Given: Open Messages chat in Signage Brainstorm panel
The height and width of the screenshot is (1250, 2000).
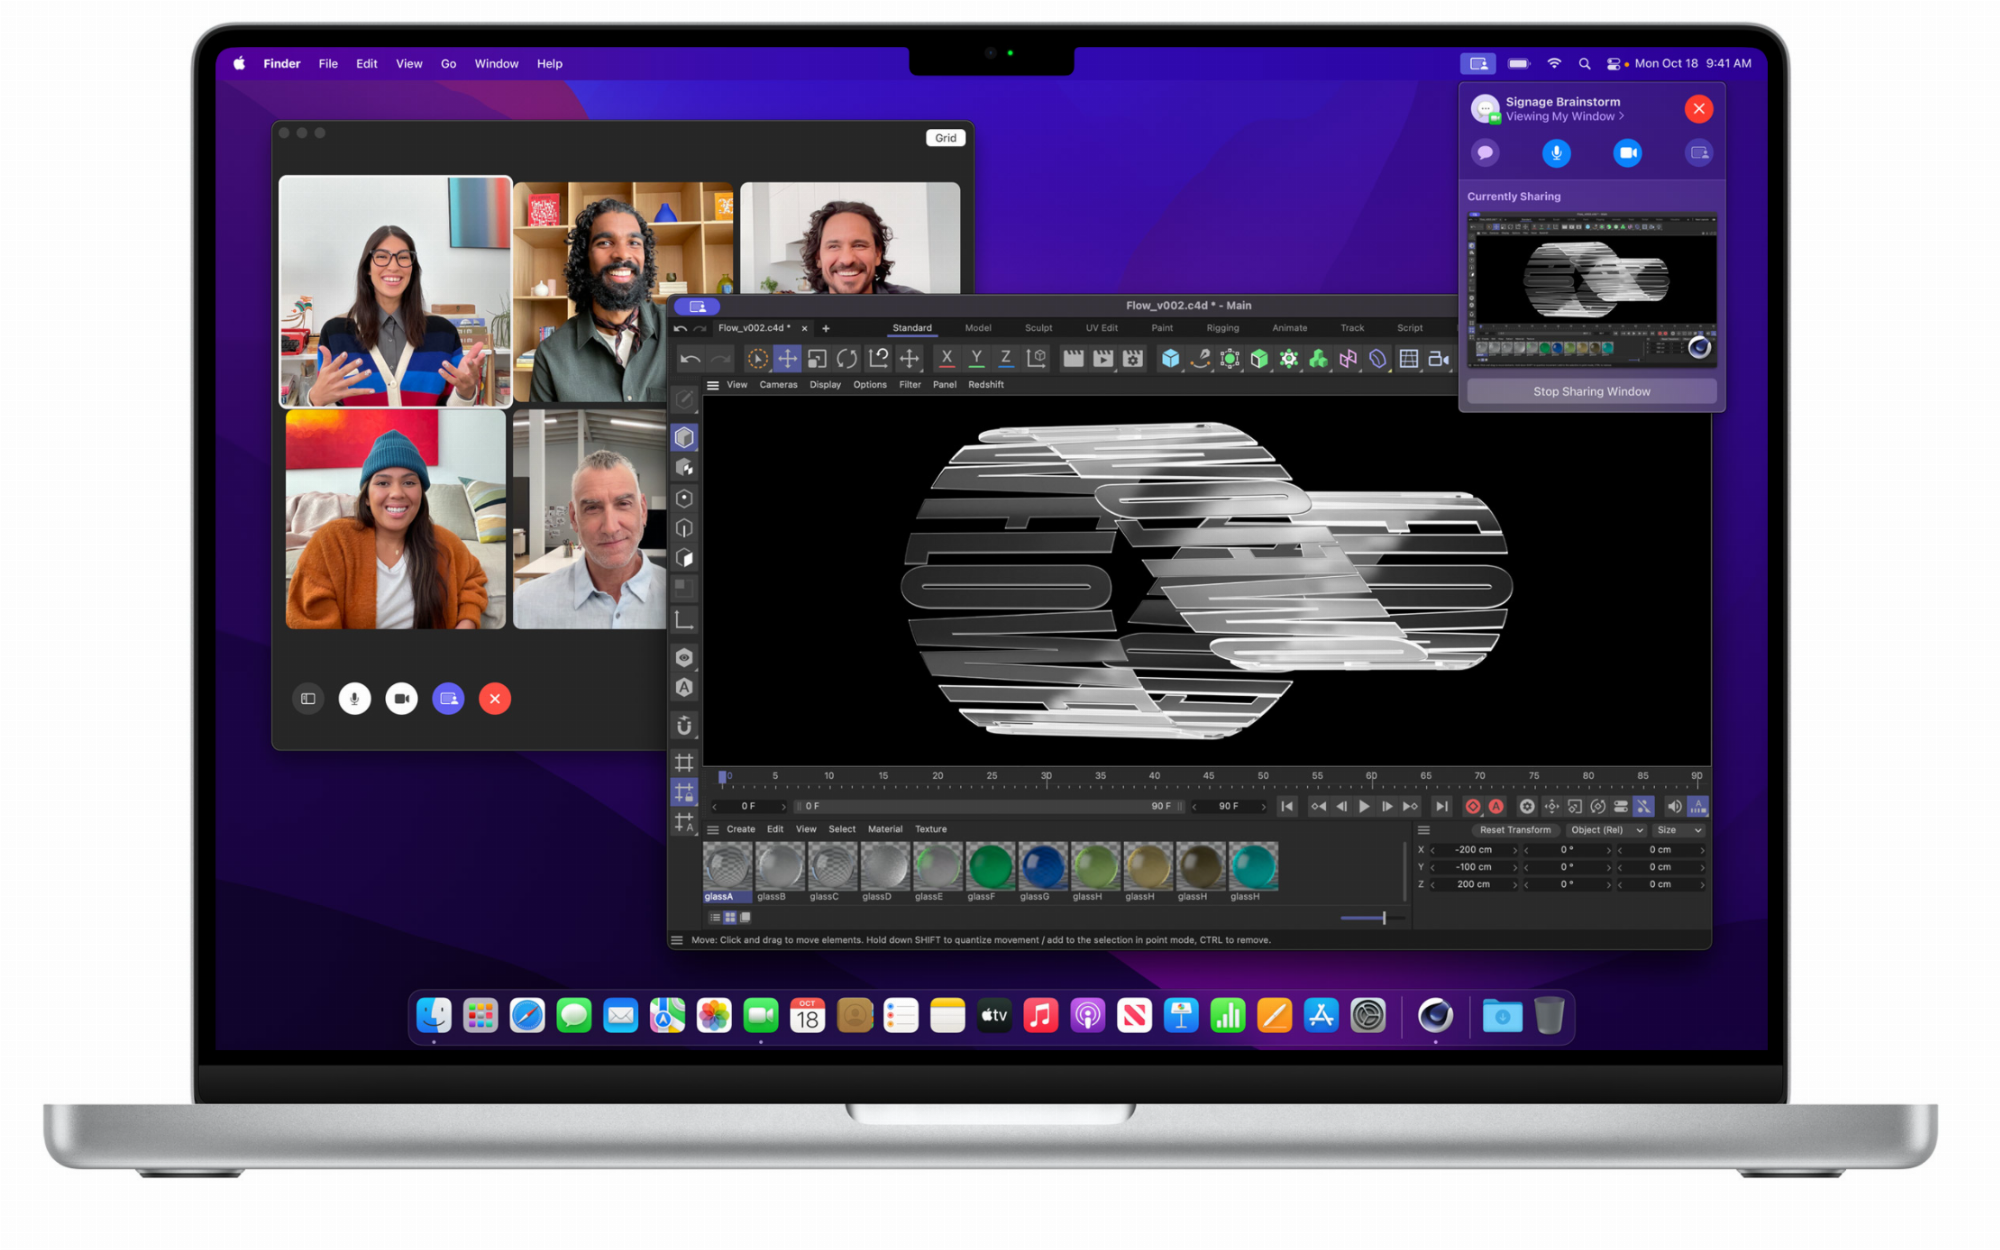Looking at the screenshot, I should click(1485, 153).
